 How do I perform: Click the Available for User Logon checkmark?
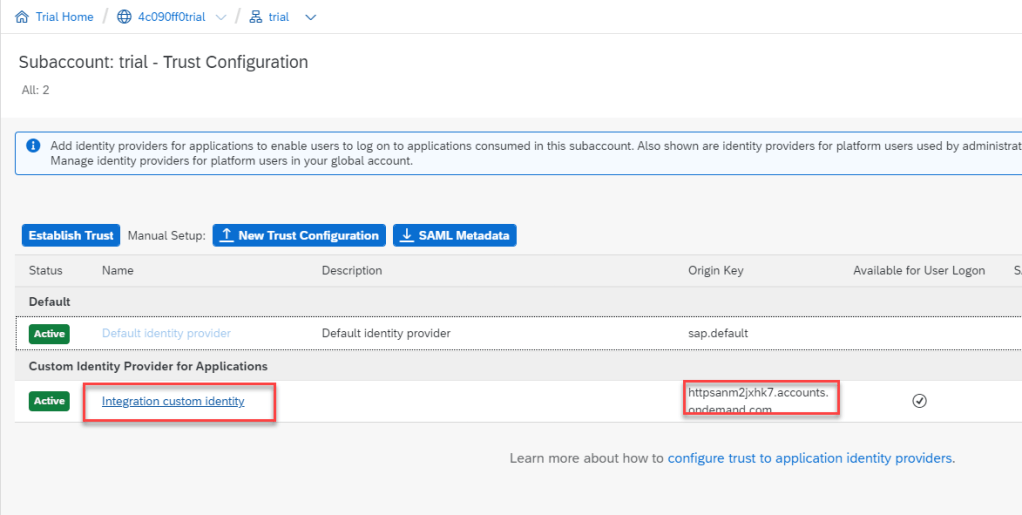click(x=919, y=401)
